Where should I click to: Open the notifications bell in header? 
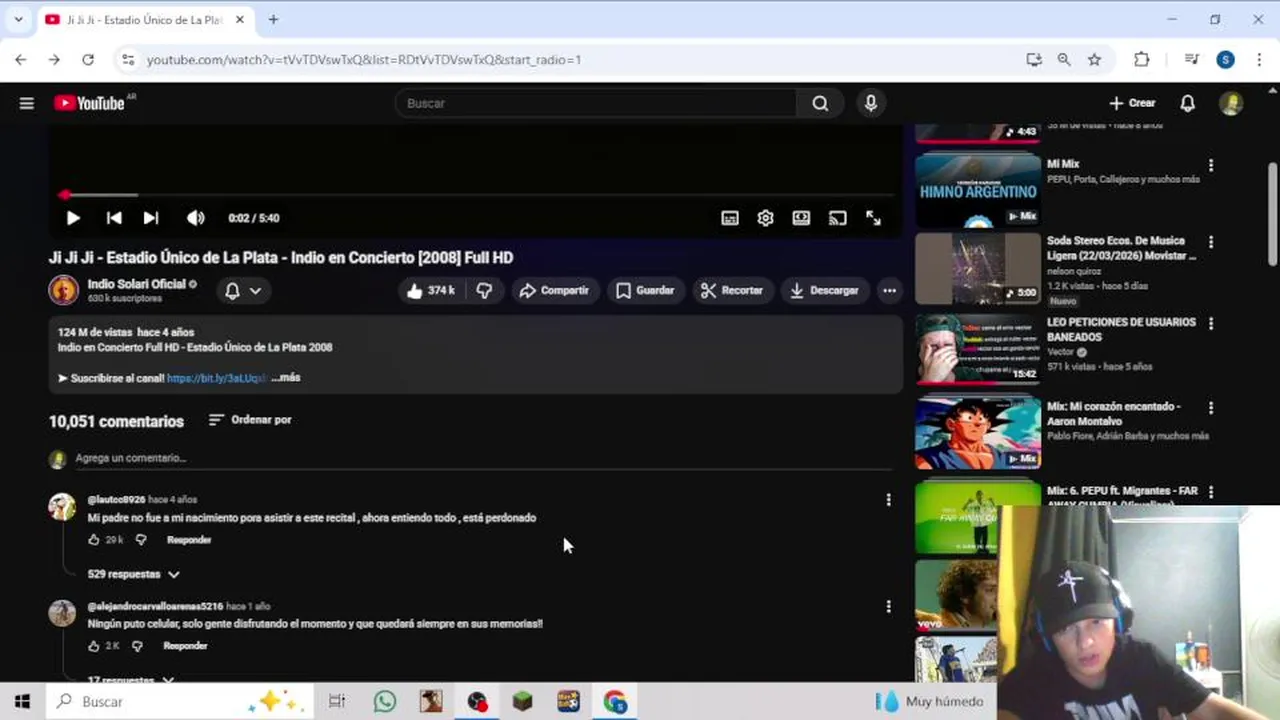(x=1187, y=103)
